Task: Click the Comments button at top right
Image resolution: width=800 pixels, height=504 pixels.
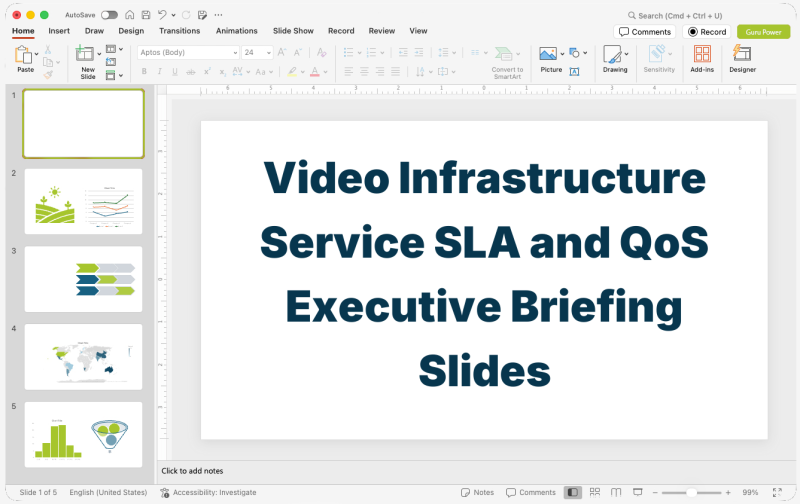Action: pyautogui.click(x=645, y=32)
